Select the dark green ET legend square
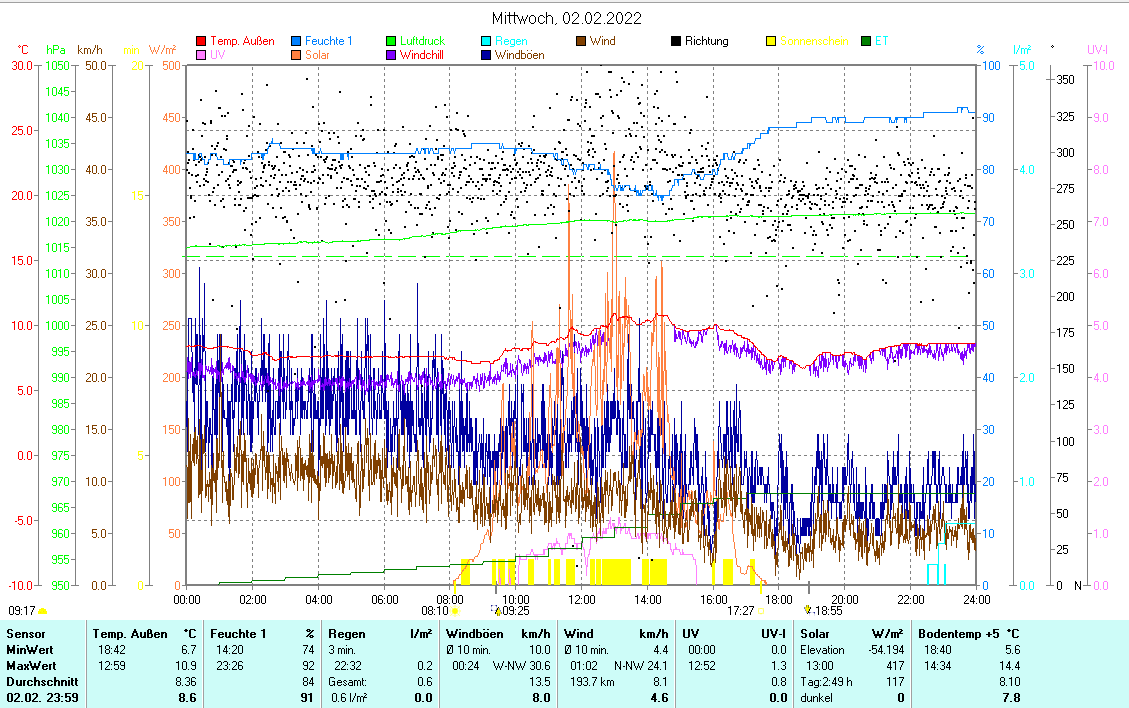This screenshot has width=1129, height=708. coord(866,42)
